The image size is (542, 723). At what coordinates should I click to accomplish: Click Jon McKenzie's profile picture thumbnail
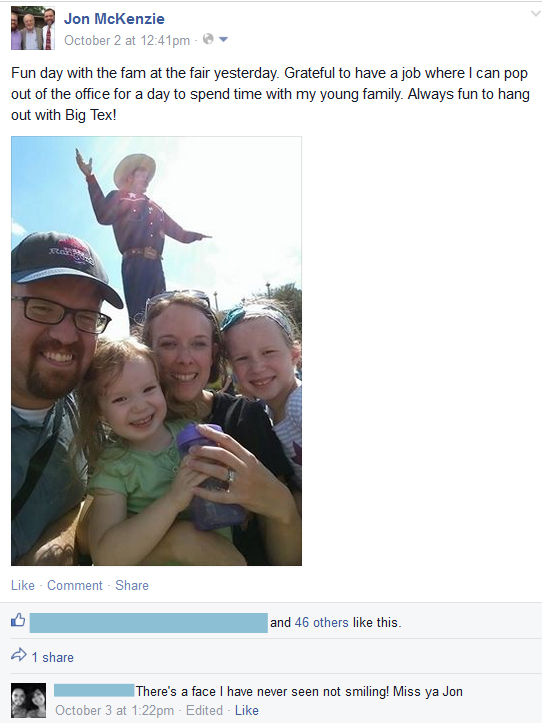33,28
